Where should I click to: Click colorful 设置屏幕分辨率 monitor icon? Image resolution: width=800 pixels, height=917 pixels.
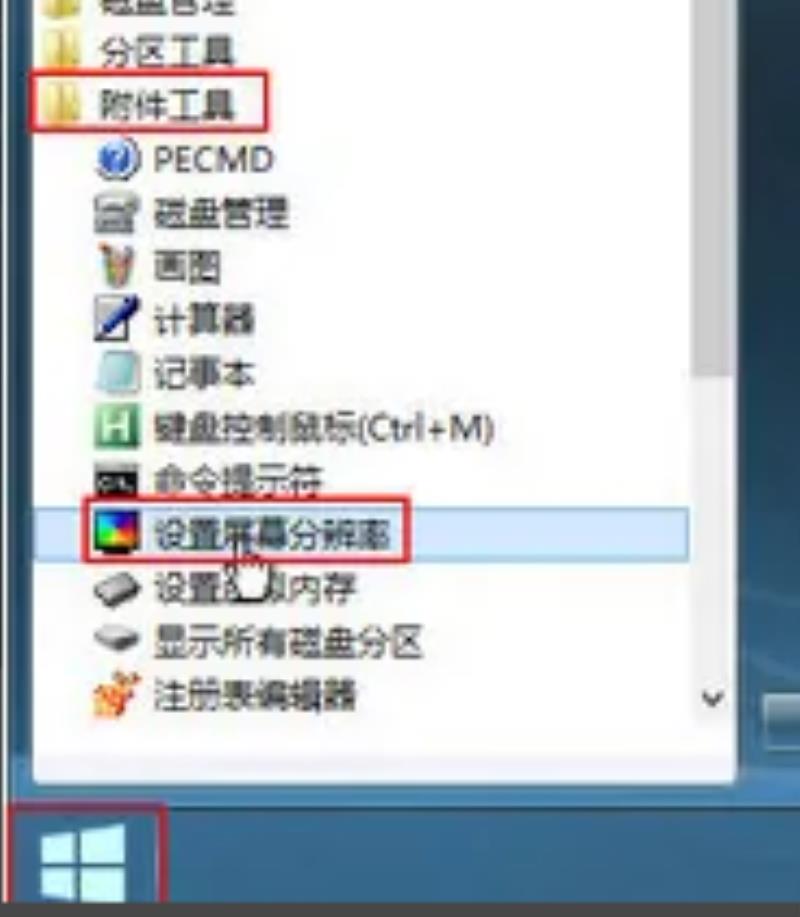pos(118,532)
